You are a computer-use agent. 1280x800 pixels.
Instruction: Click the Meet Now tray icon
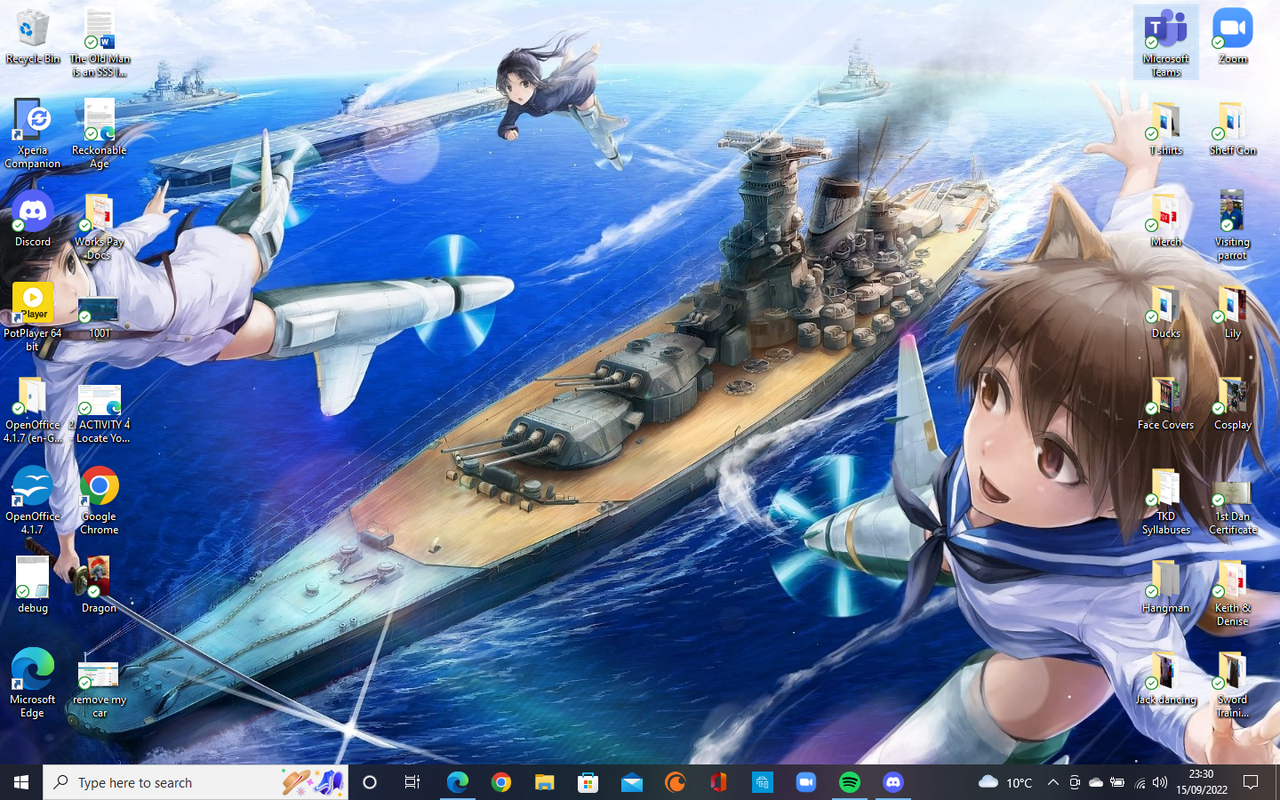point(1075,782)
